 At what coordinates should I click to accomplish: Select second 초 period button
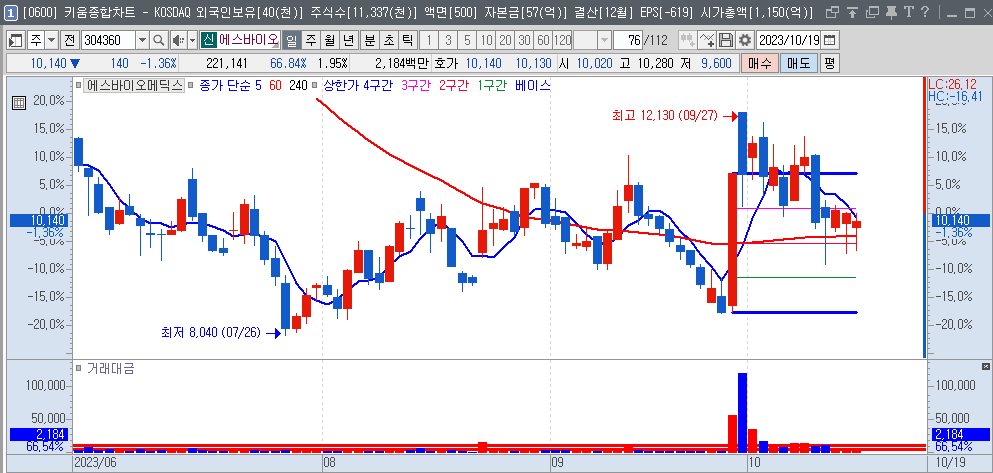pos(389,41)
